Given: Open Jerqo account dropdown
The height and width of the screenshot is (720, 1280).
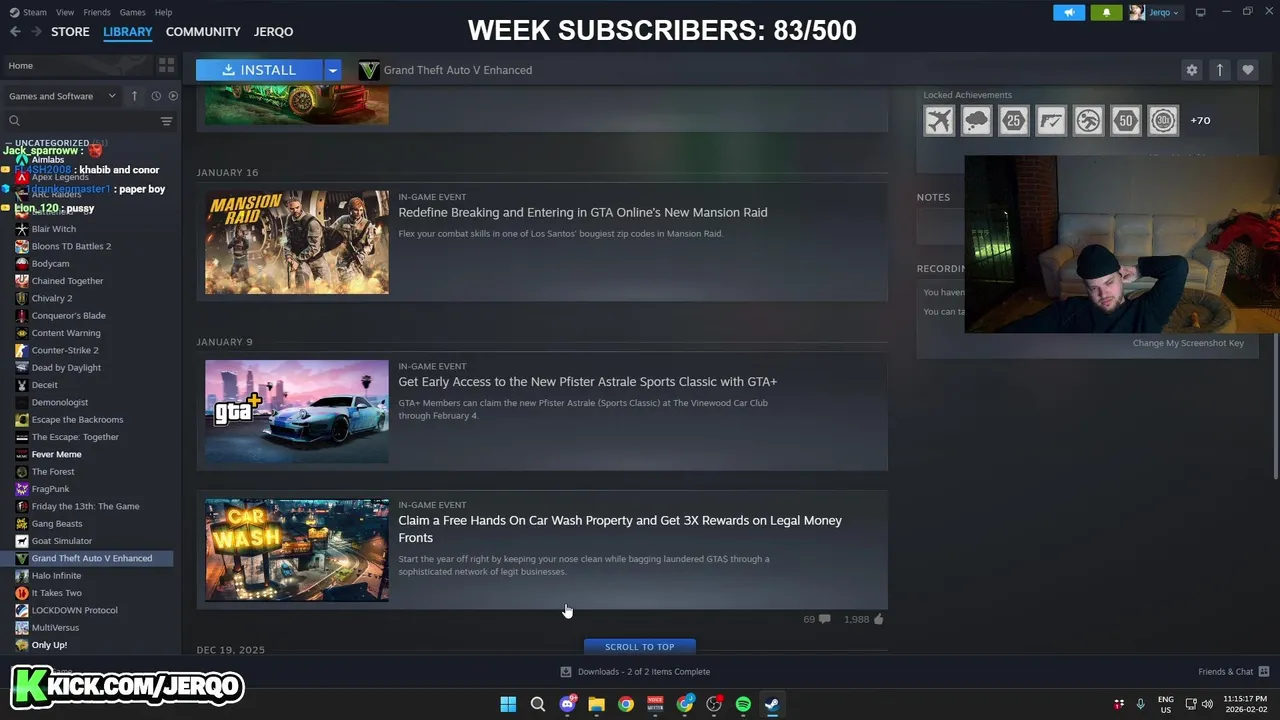Looking at the screenshot, I should pyautogui.click(x=1155, y=12).
